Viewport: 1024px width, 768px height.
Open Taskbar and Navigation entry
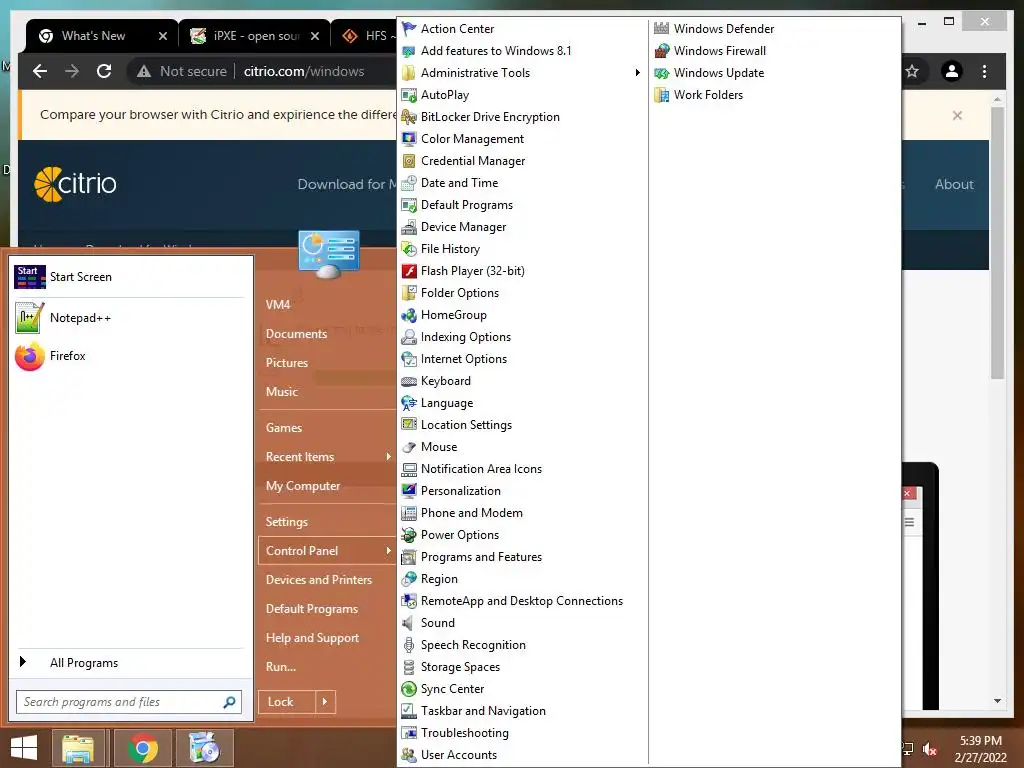pos(483,711)
